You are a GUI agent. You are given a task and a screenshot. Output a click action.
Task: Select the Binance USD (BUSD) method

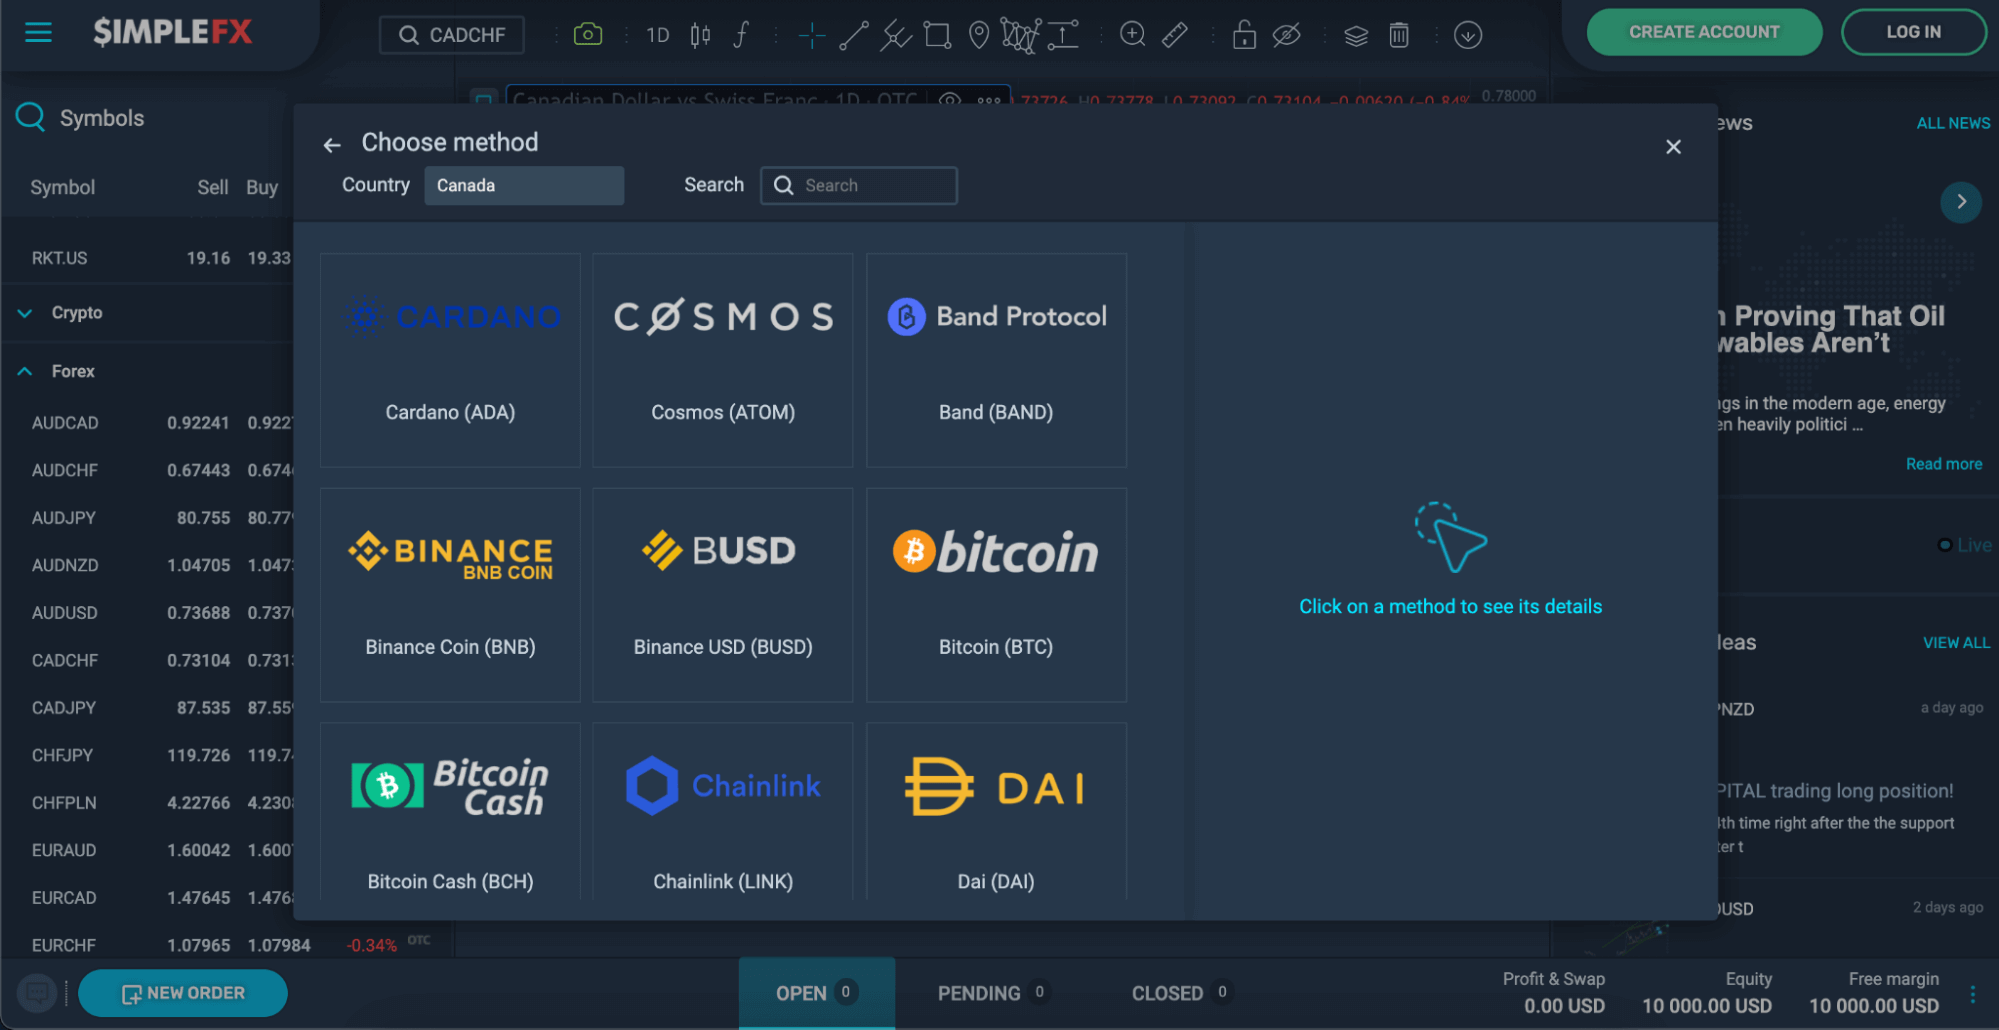(722, 595)
